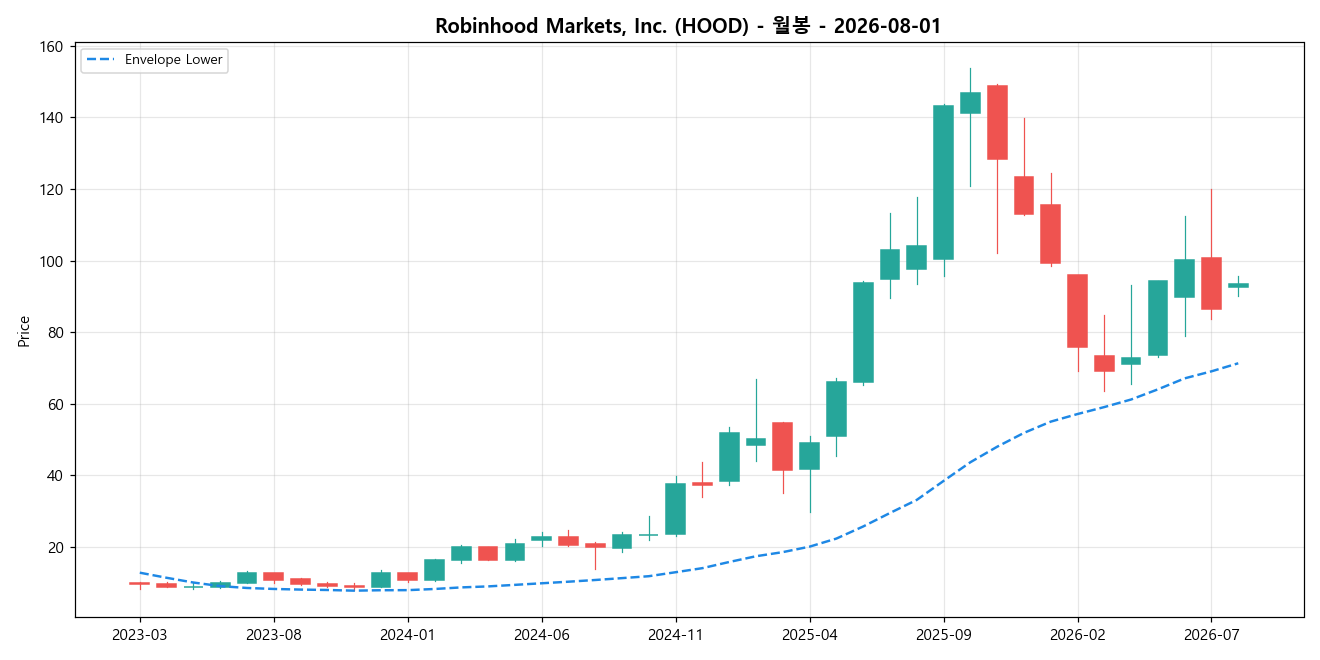This screenshot has height=660, width=1320.
Task: Click the 2025-04 x-axis tick label
Action: coord(810,634)
